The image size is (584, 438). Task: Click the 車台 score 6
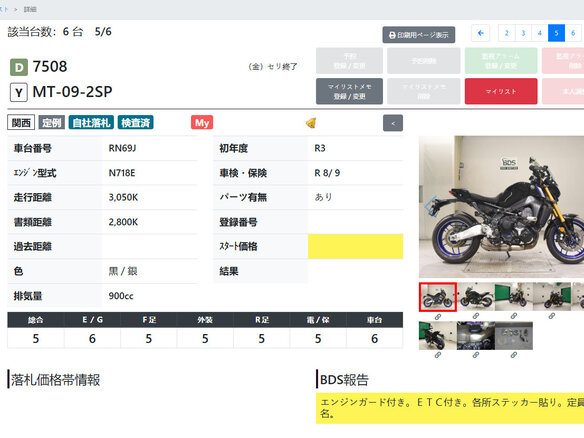(x=374, y=339)
